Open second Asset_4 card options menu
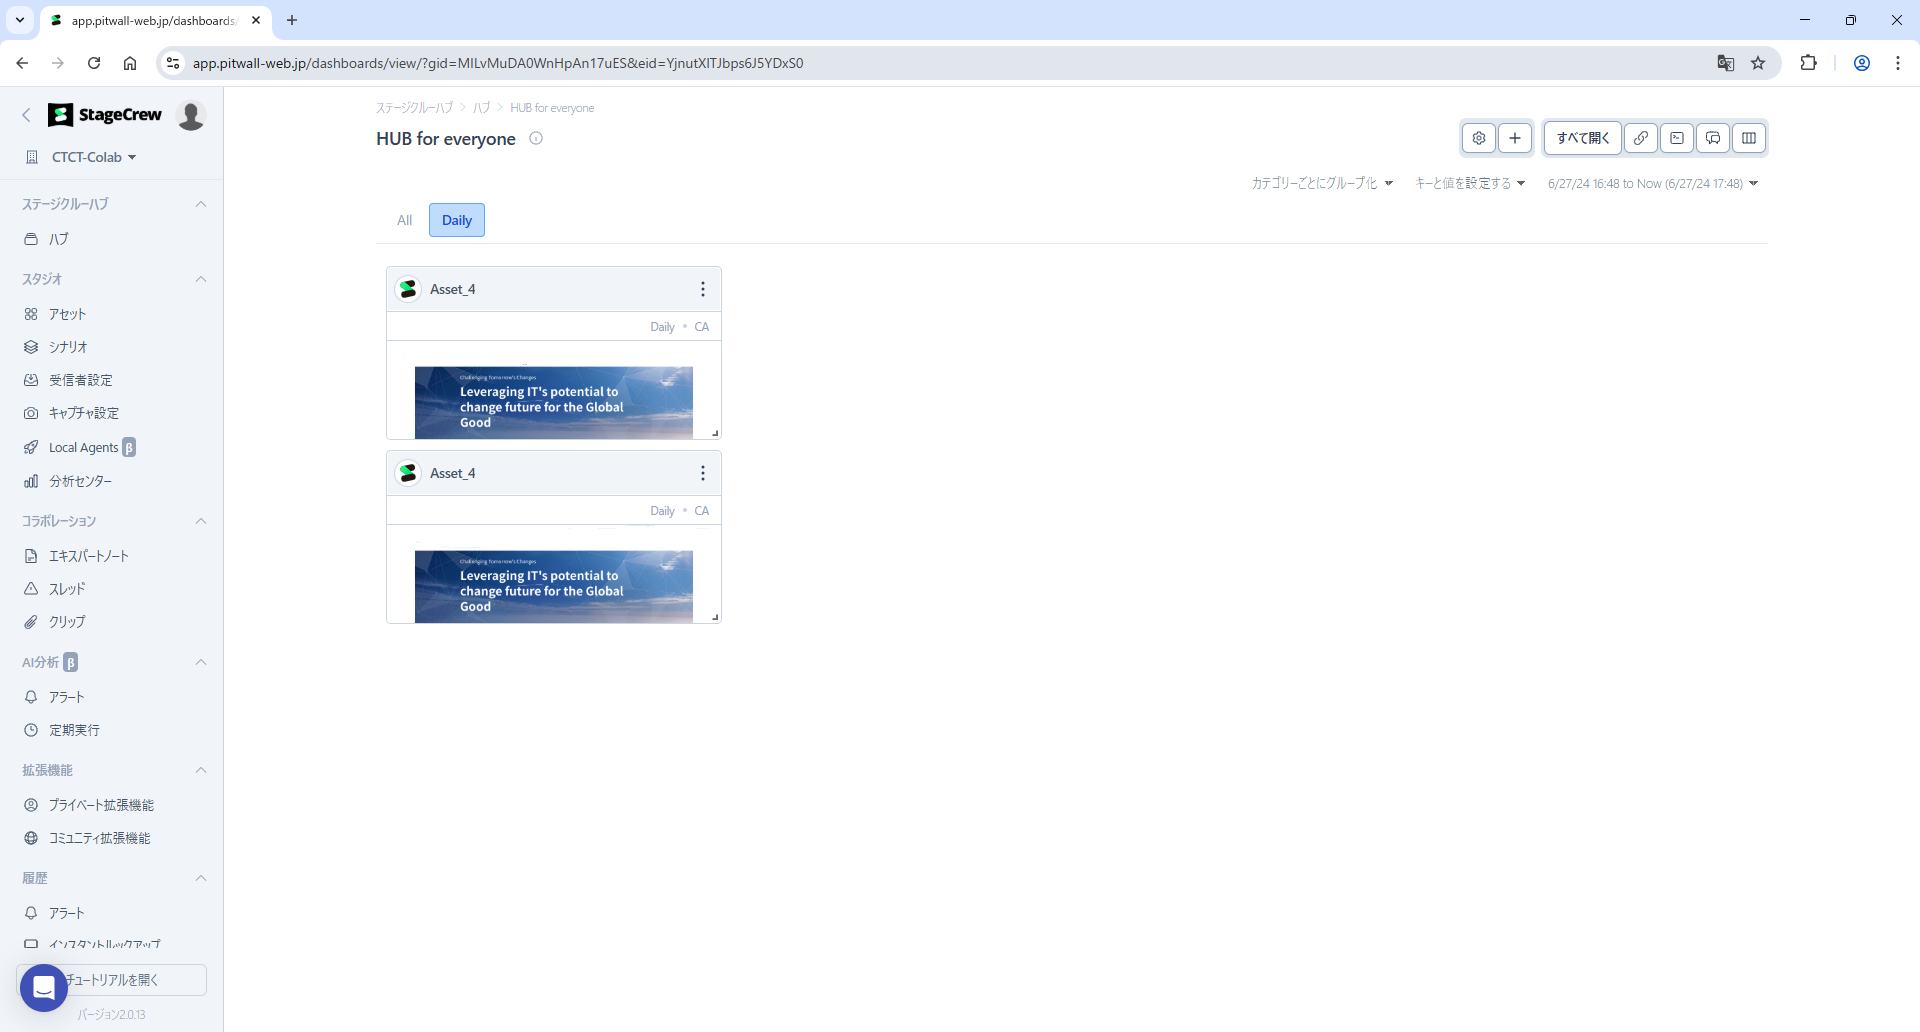Image resolution: width=1920 pixels, height=1032 pixels. pos(703,473)
